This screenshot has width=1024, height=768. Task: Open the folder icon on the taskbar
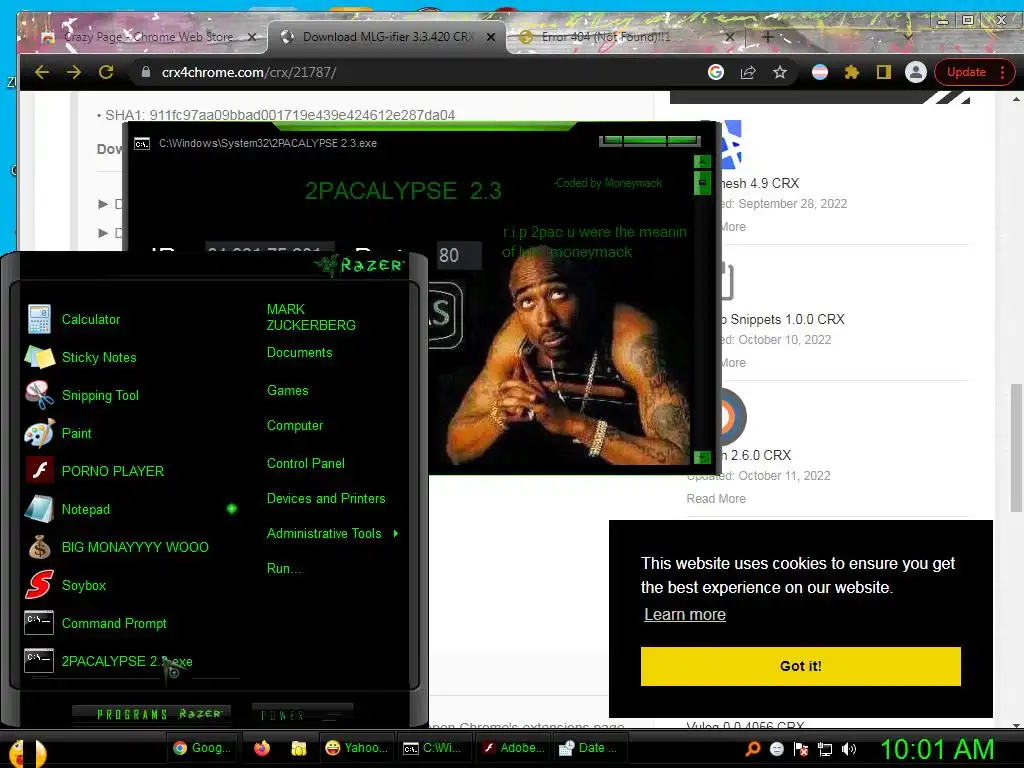pyautogui.click(x=298, y=748)
